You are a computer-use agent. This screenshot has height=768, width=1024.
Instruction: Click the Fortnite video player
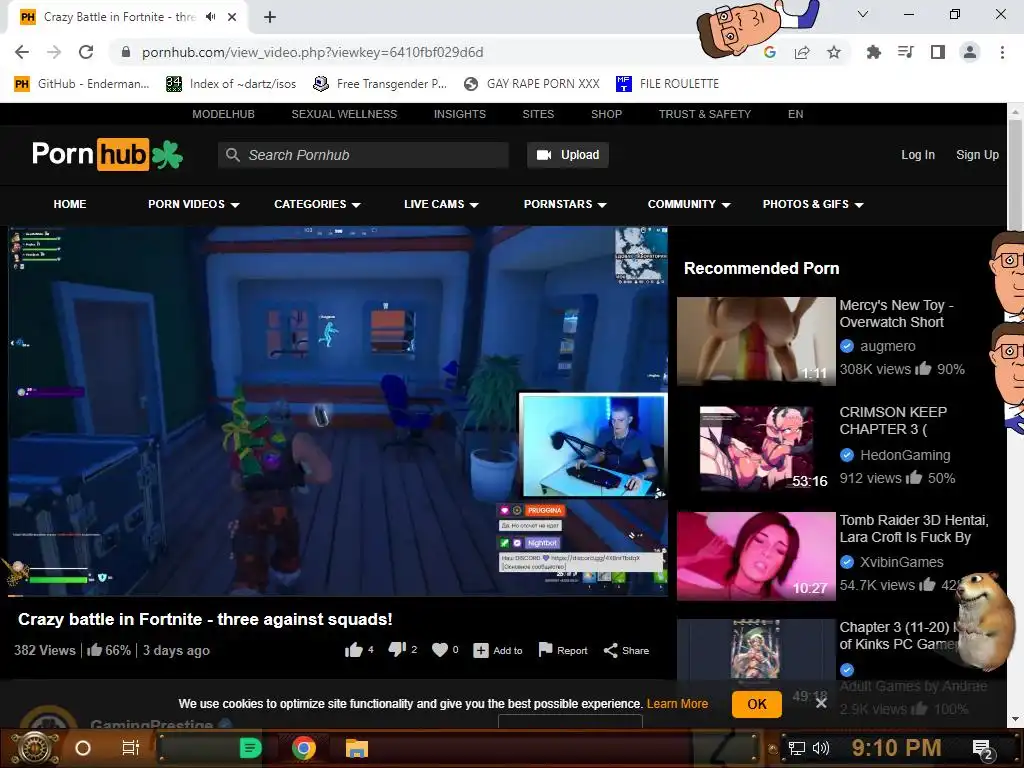click(338, 410)
